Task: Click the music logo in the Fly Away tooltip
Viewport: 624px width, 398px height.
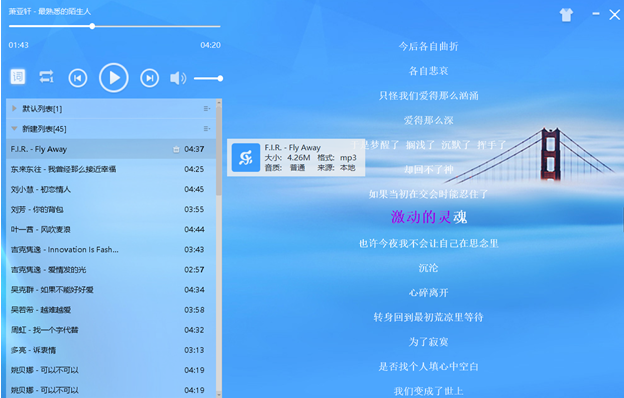Action: tap(246, 158)
